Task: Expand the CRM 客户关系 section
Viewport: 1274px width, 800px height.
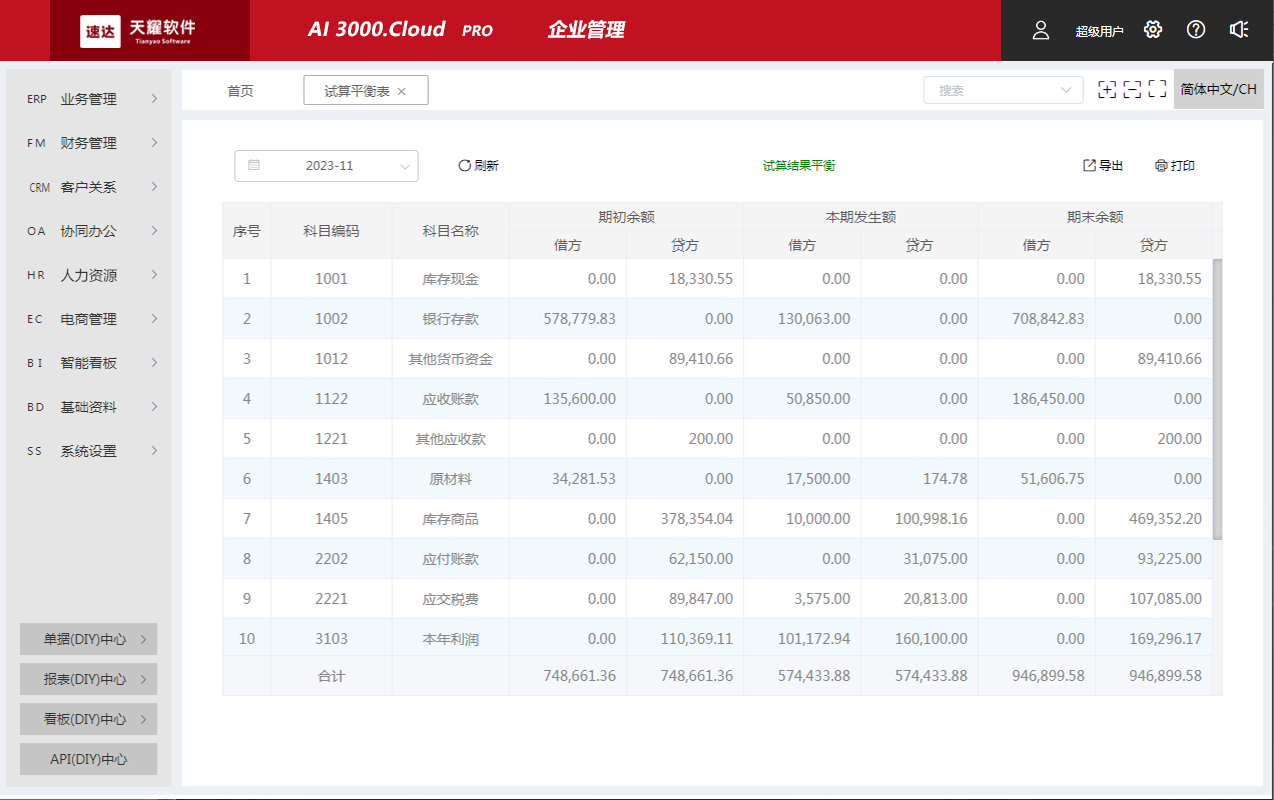Action: pos(88,186)
